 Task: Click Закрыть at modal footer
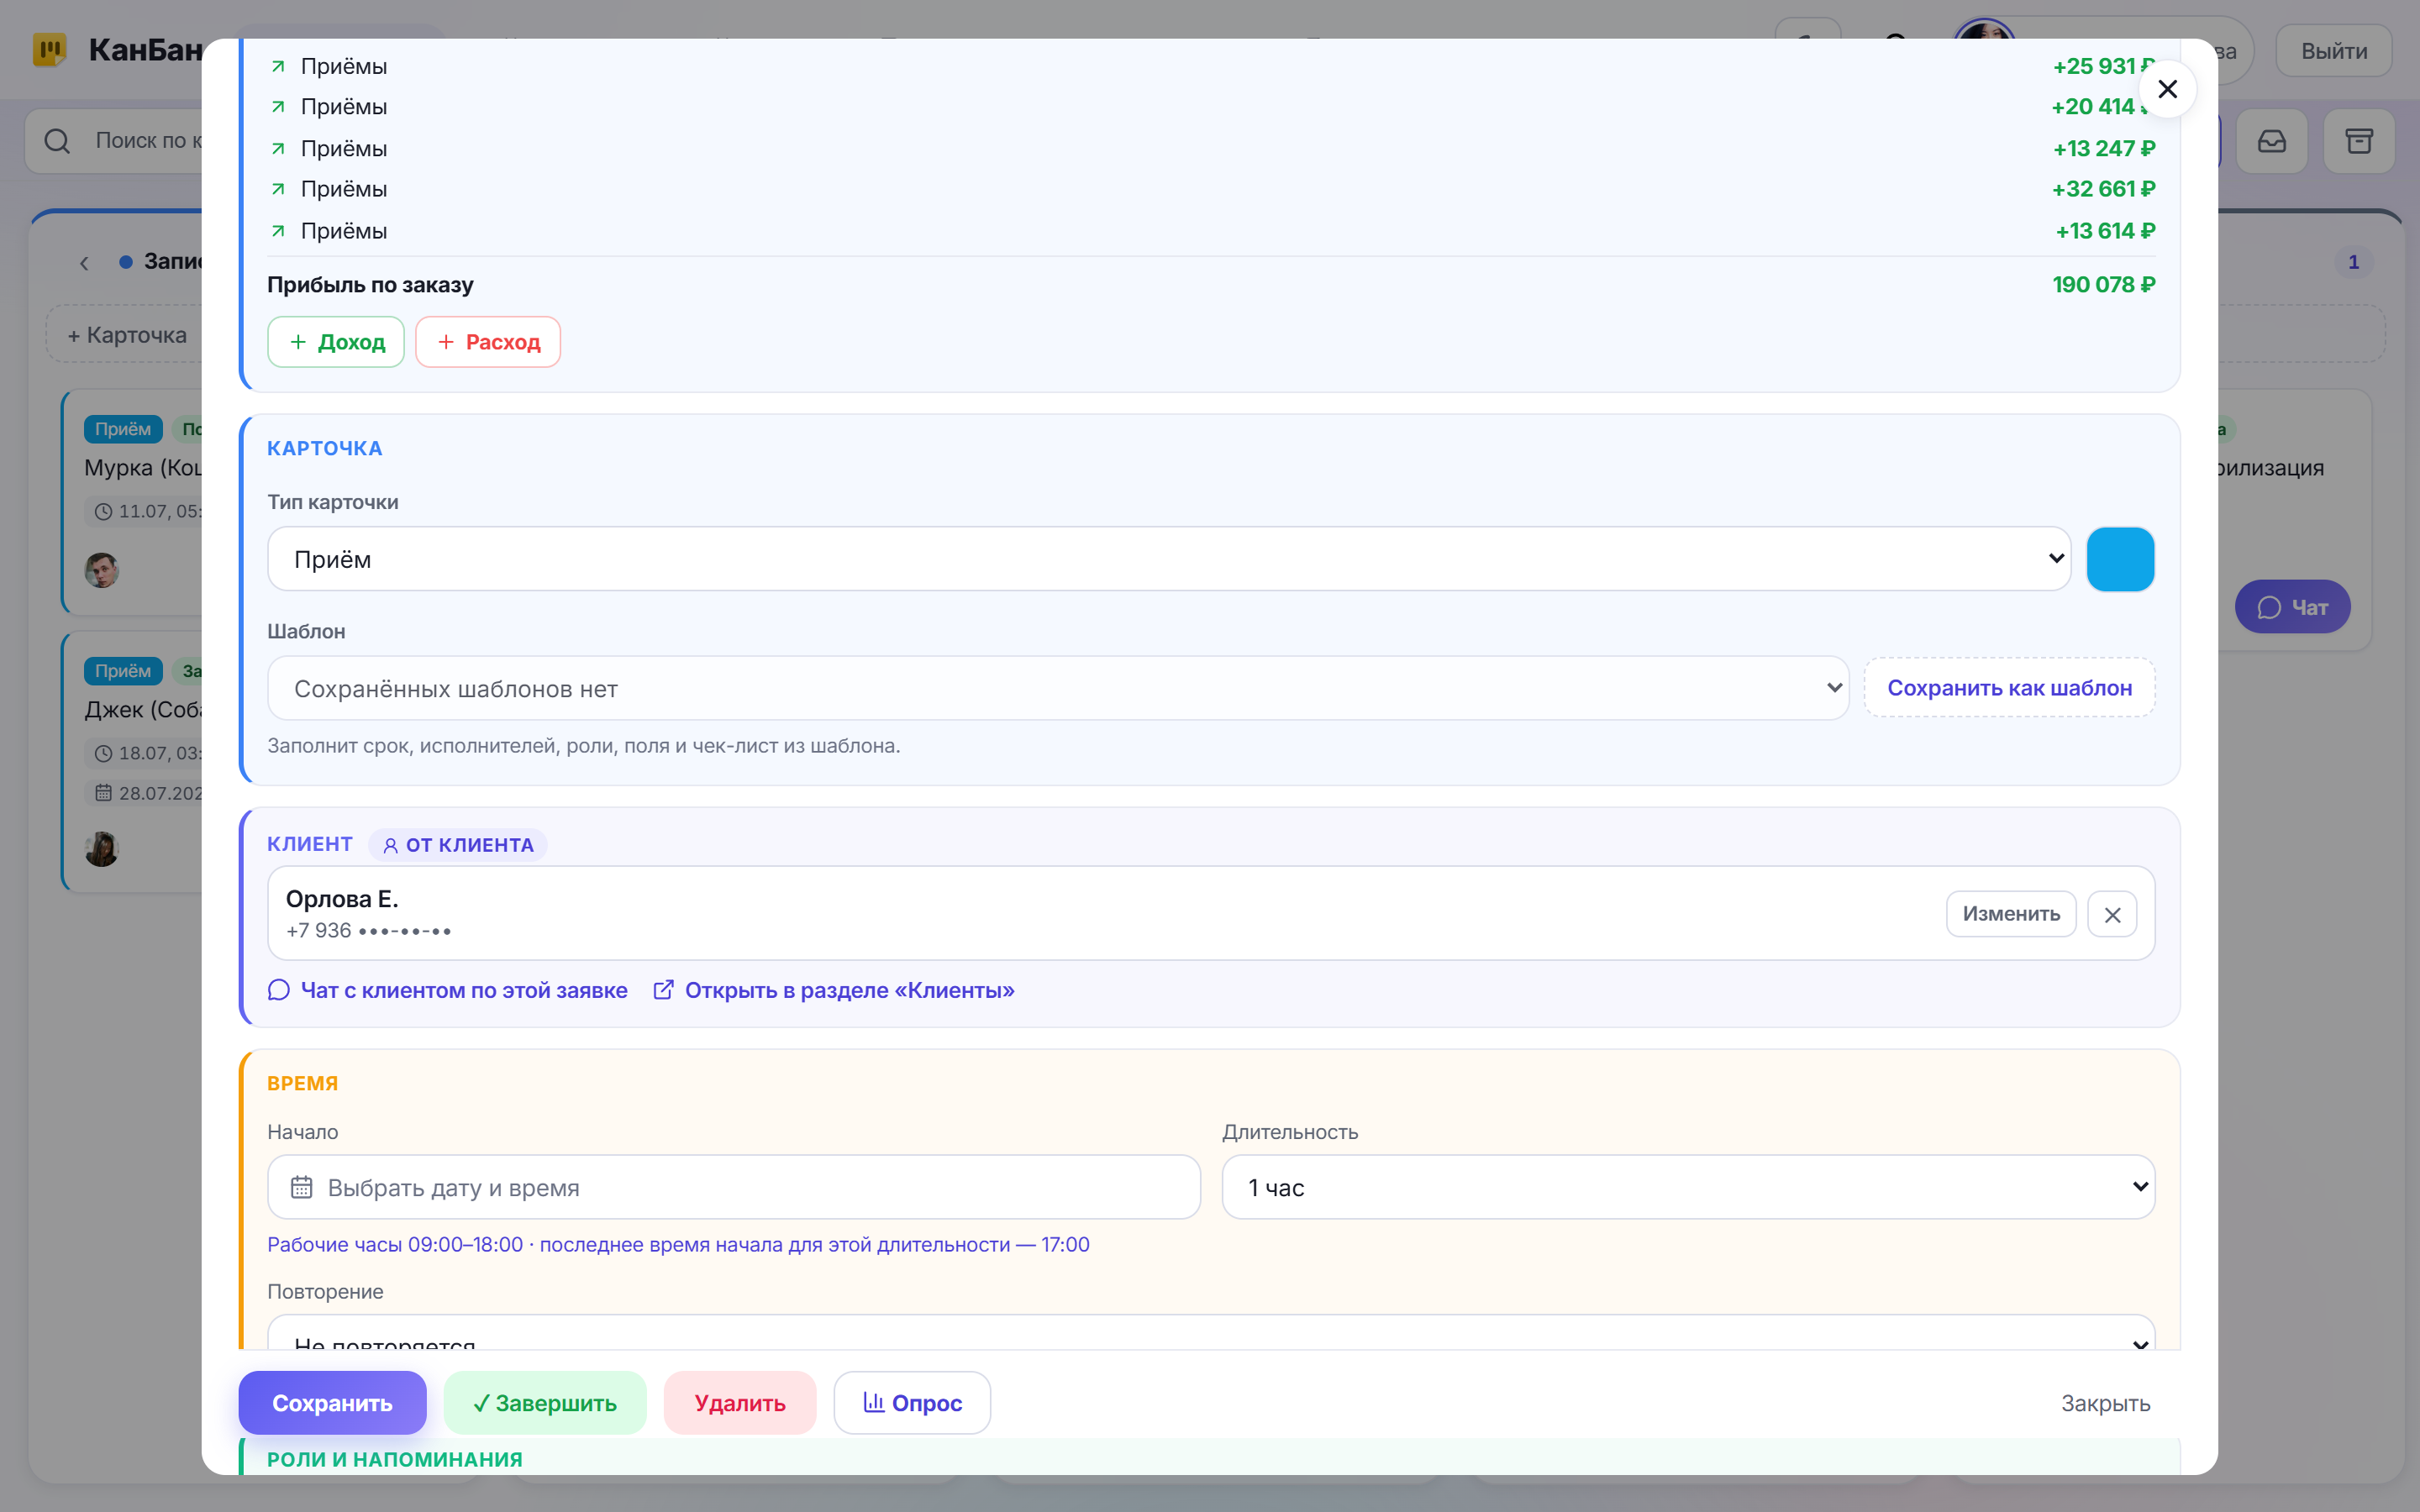(x=2105, y=1403)
